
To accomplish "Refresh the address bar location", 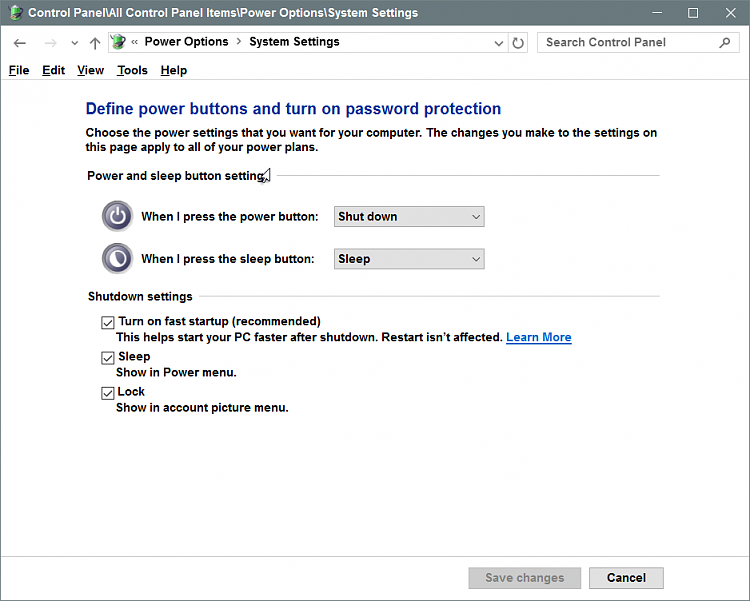I will tap(518, 43).
